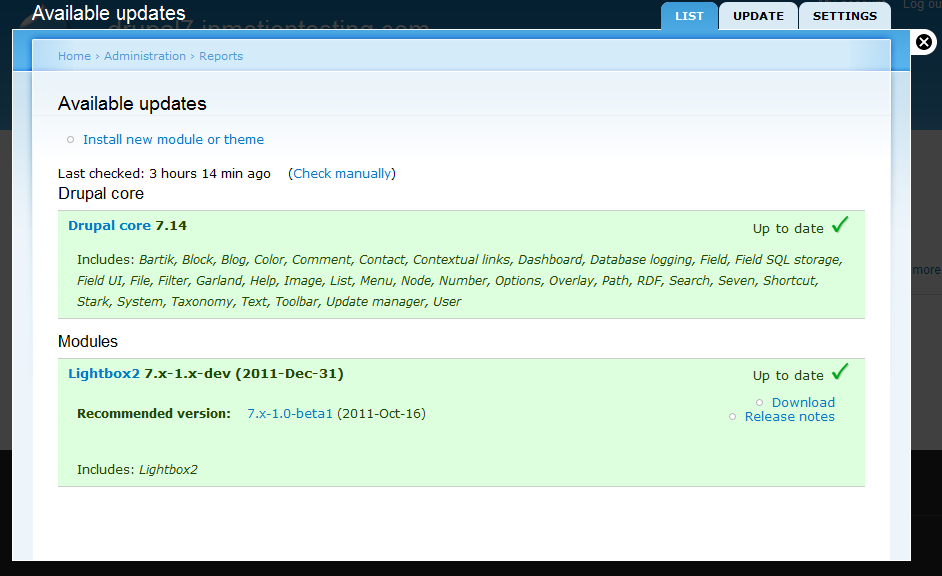Click the 'Last checked: 3 hours 14 min ago' text

coord(164,174)
